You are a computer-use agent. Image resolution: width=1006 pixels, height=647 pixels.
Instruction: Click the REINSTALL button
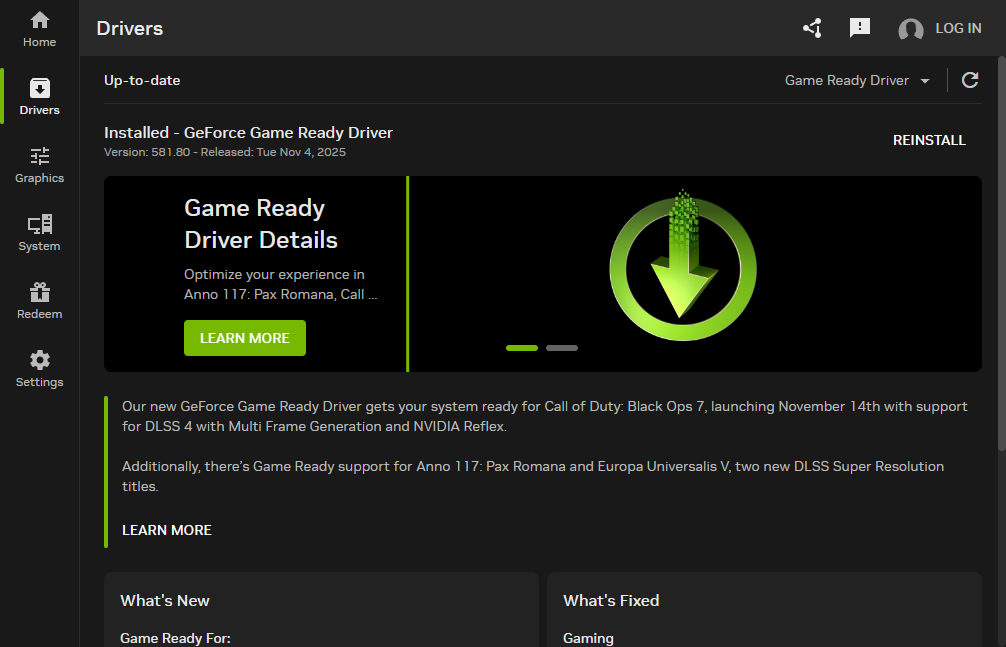(929, 141)
